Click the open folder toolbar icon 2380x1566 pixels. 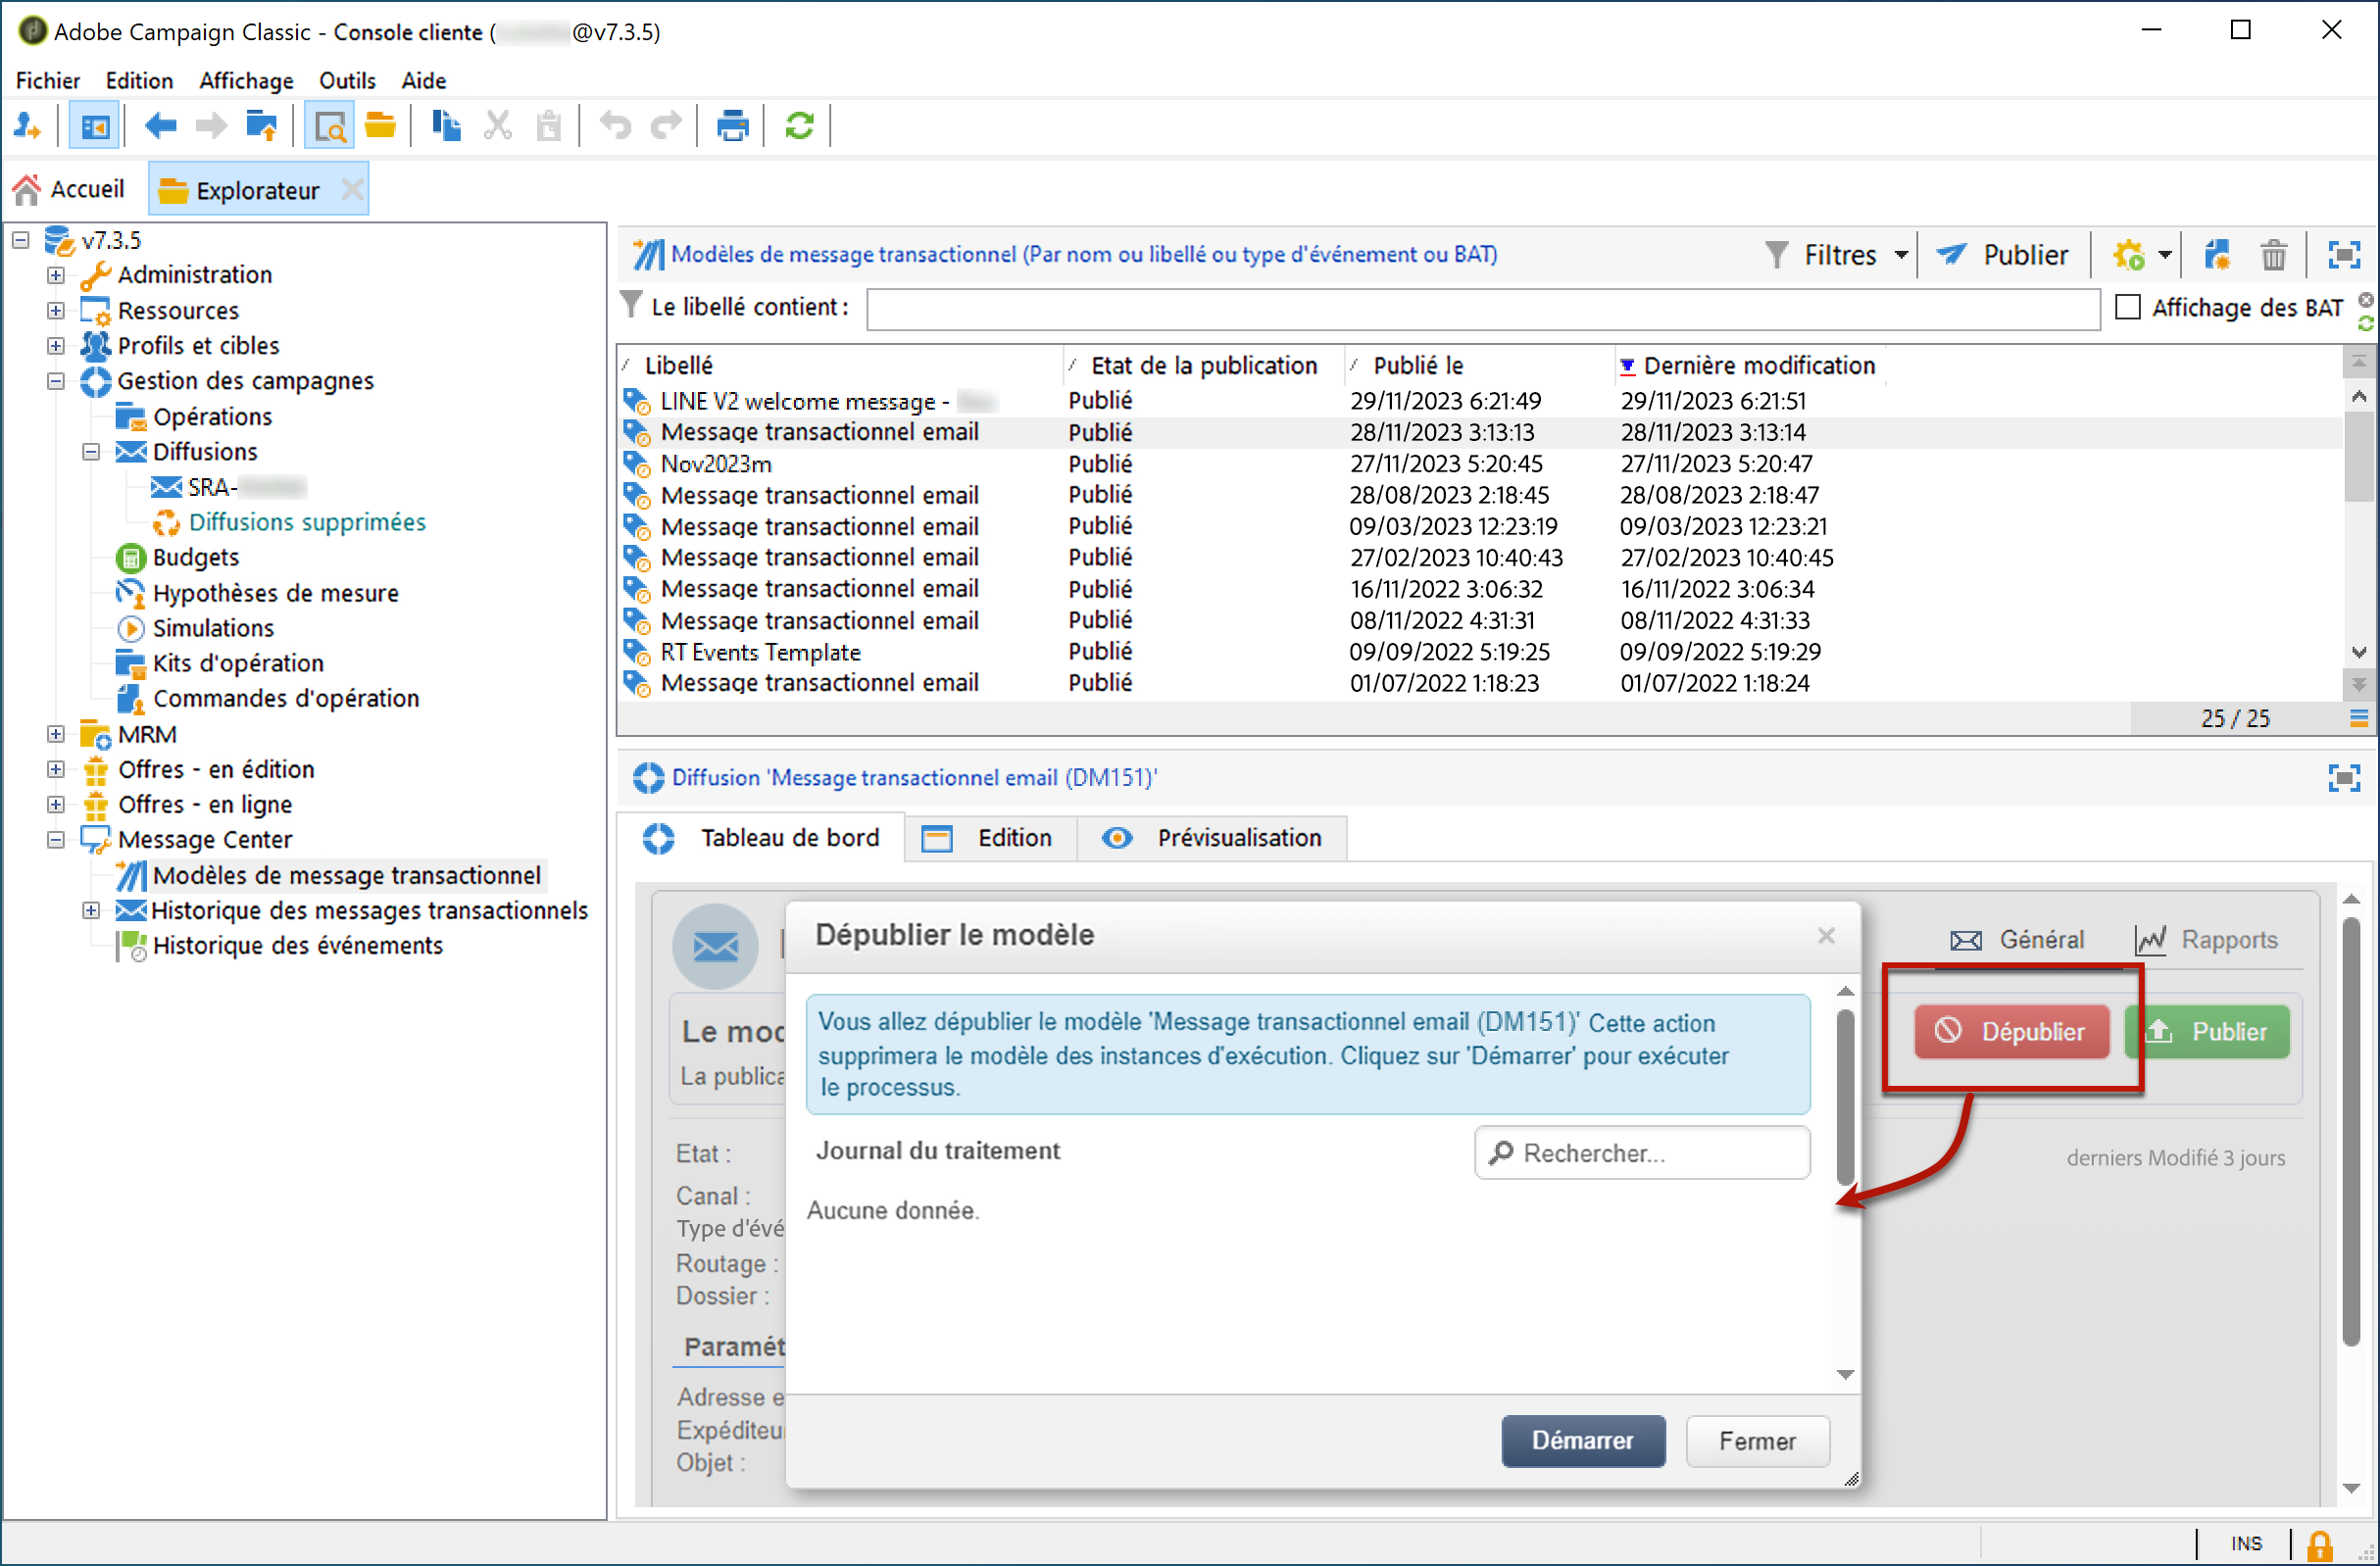[x=380, y=126]
